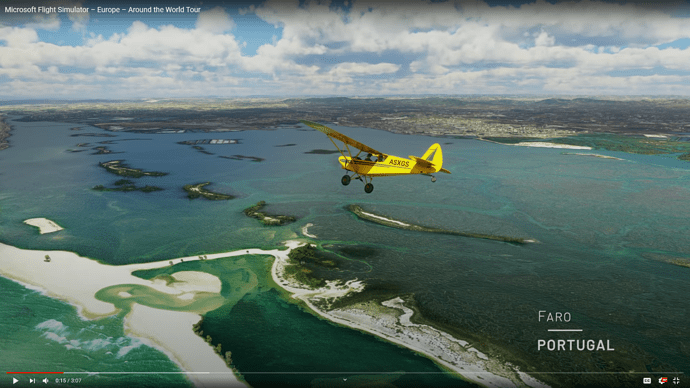The height and width of the screenshot is (388, 690).
Task: Exit full screen mode
Action: (x=676, y=381)
